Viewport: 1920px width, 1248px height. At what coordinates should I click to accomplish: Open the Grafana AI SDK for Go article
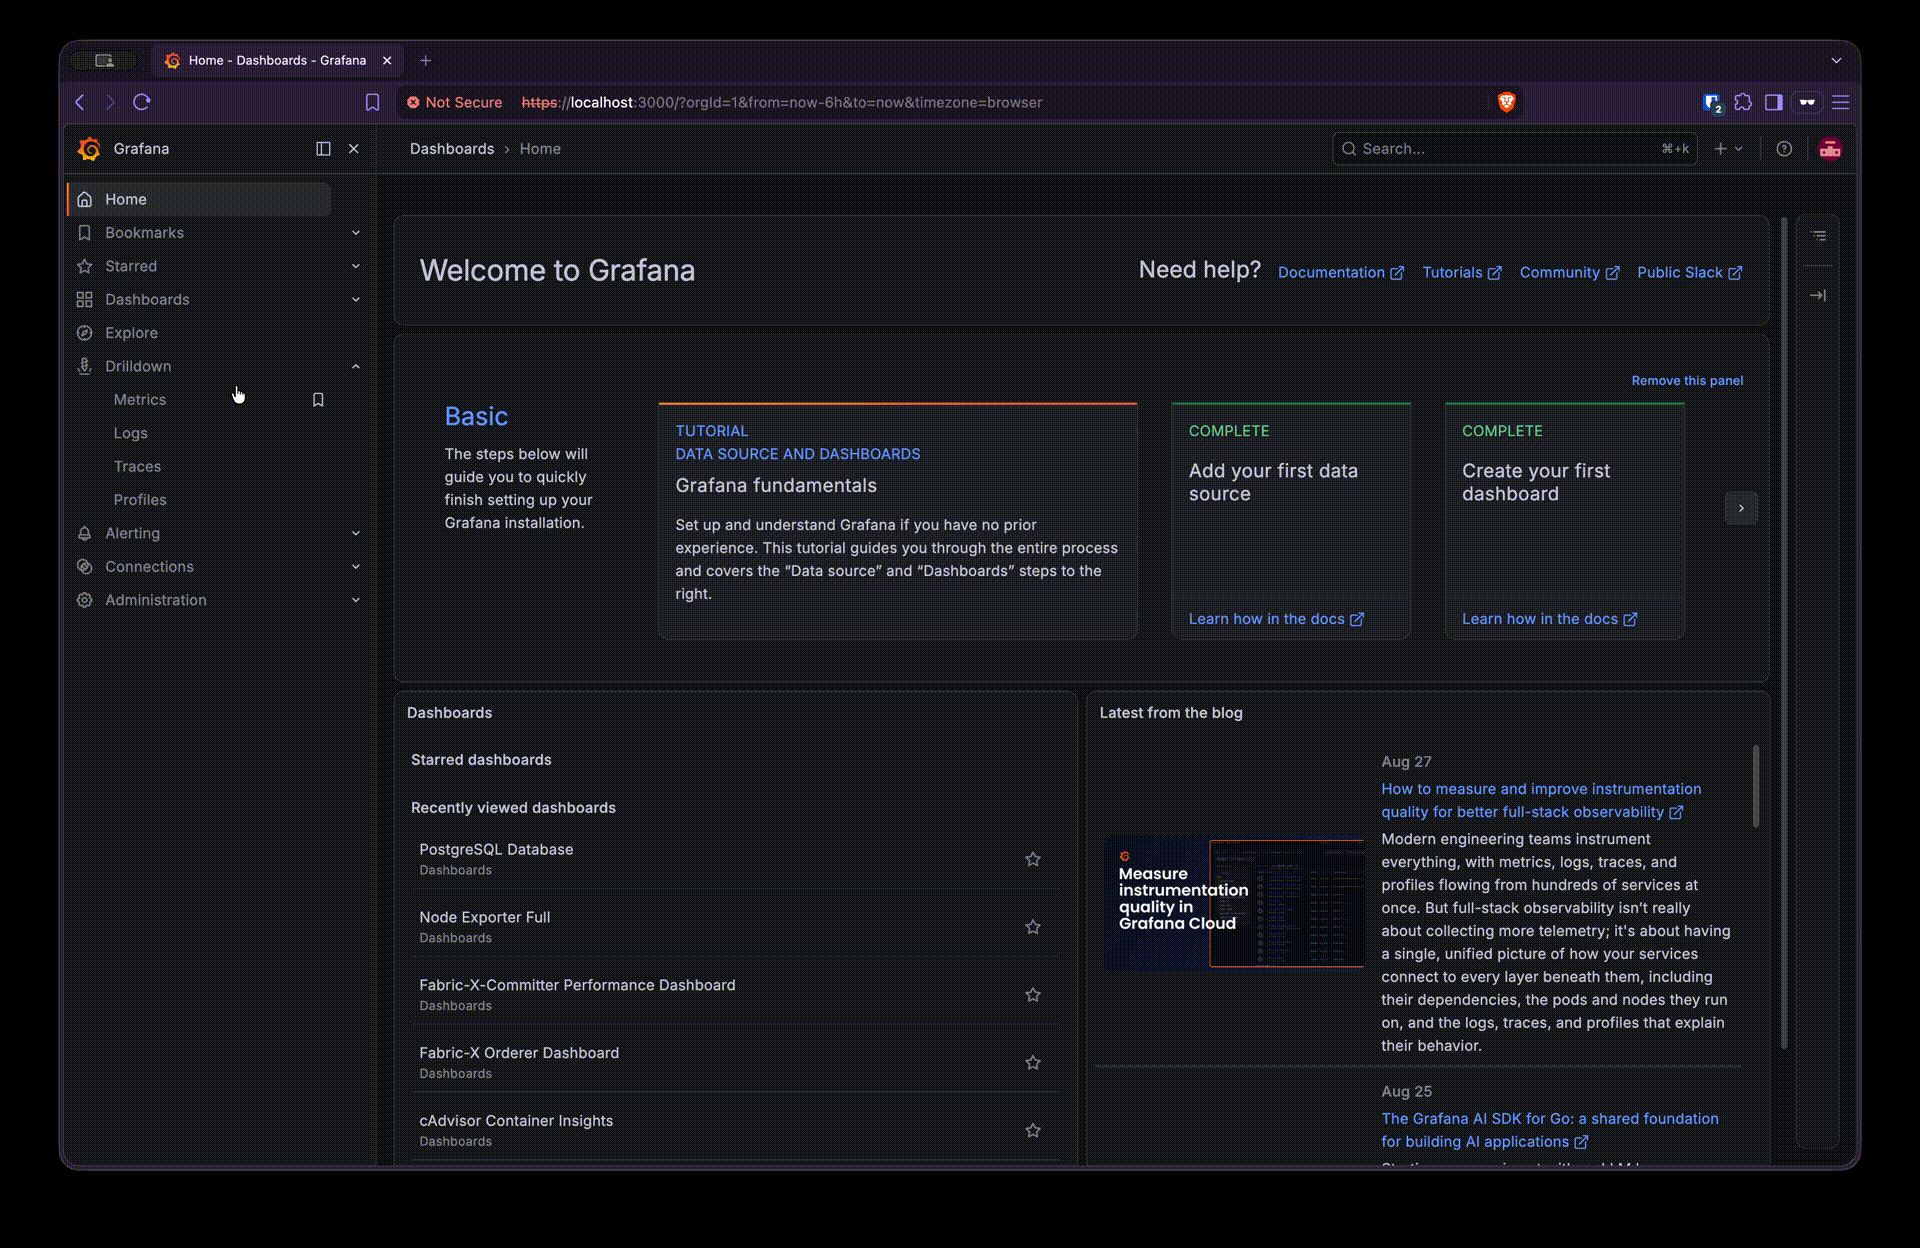click(x=1550, y=1131)
